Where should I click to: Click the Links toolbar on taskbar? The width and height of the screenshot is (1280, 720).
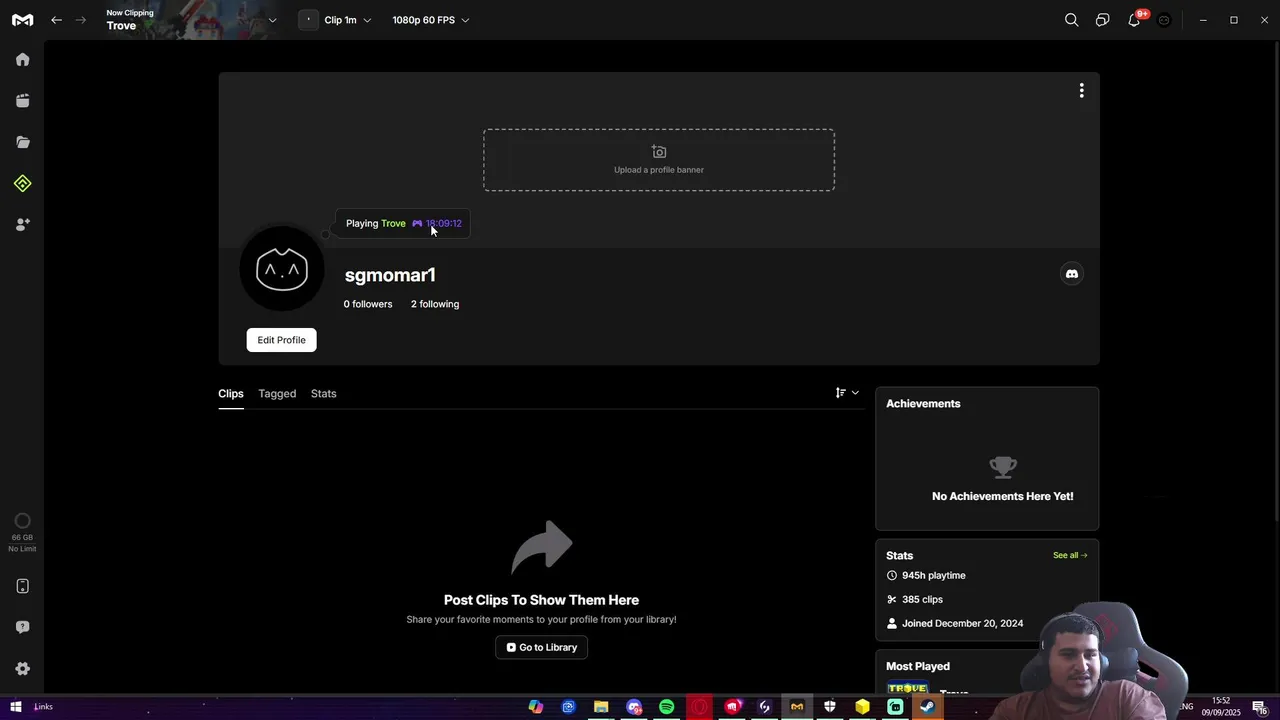point(43,707)
